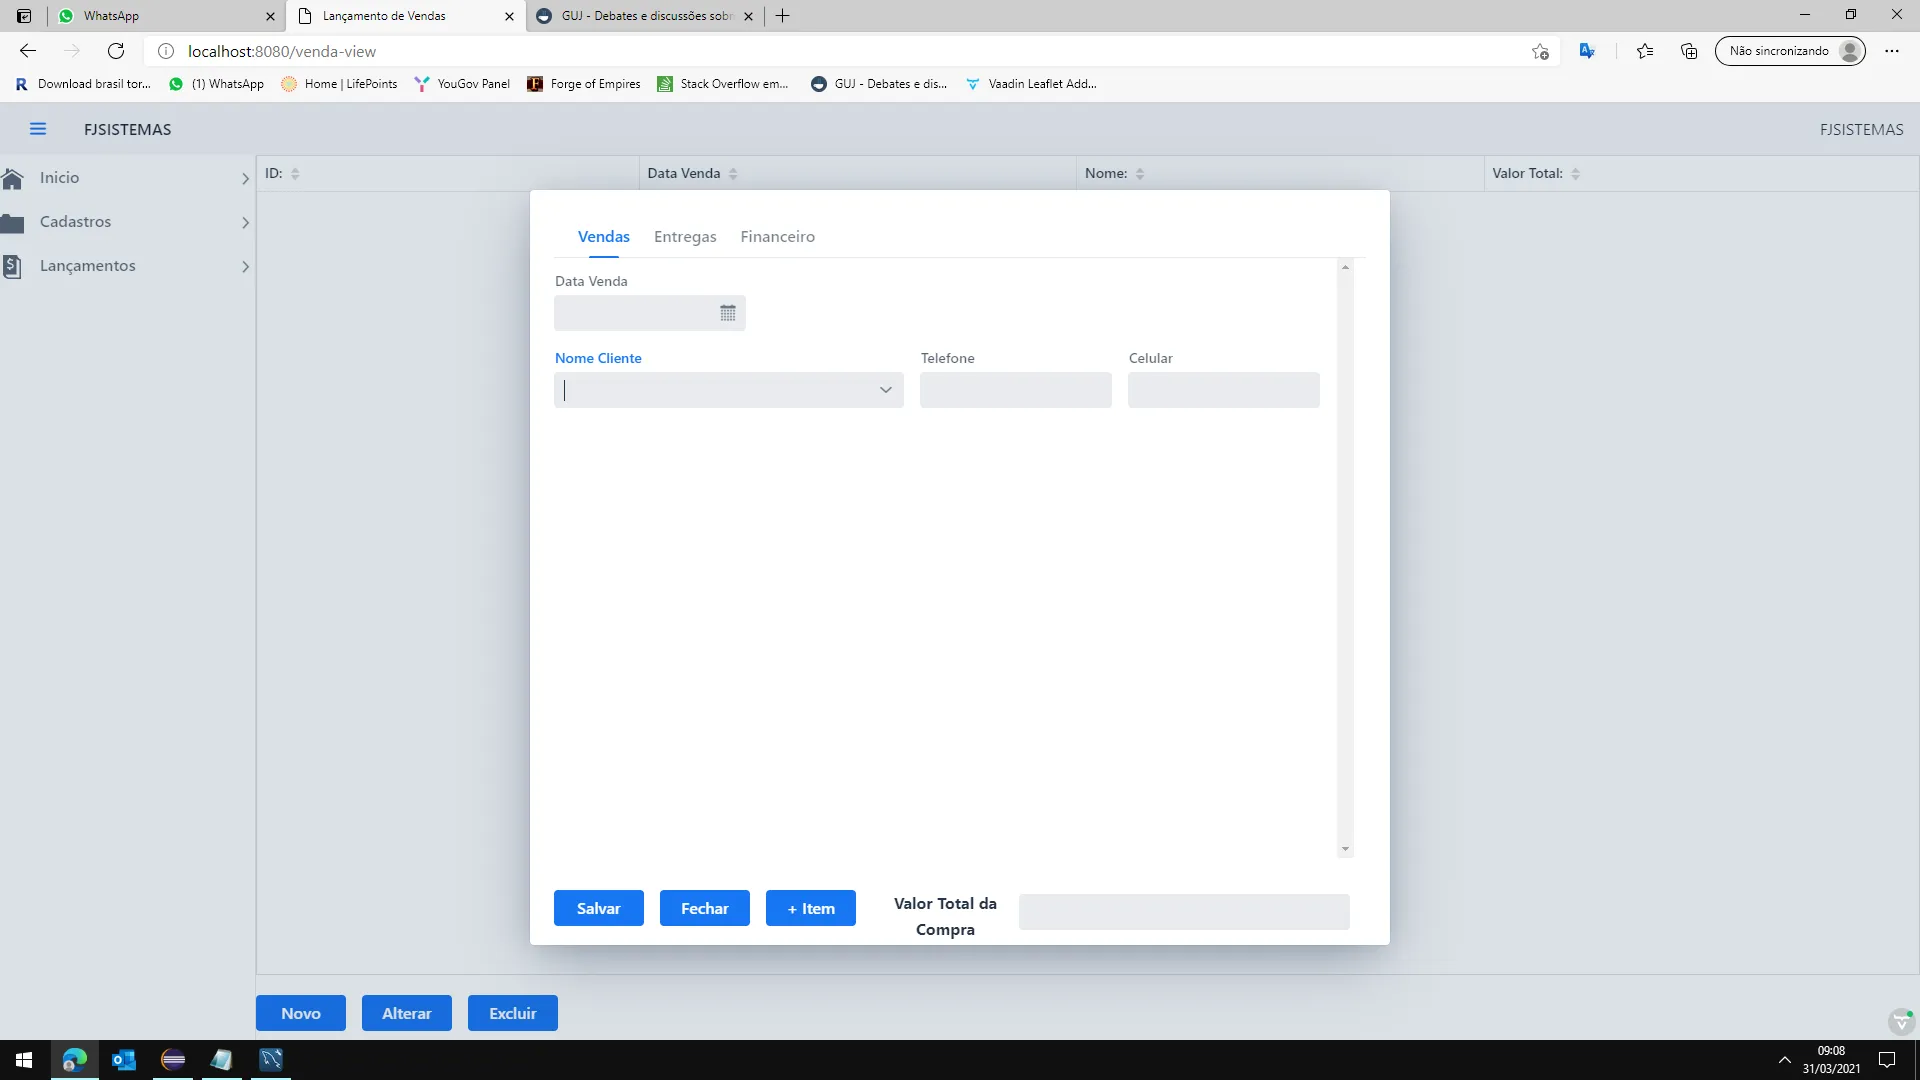Open the Edge translate icon in address bar
Screen dimensions: 1920x1080
(x=1587, y=51)
